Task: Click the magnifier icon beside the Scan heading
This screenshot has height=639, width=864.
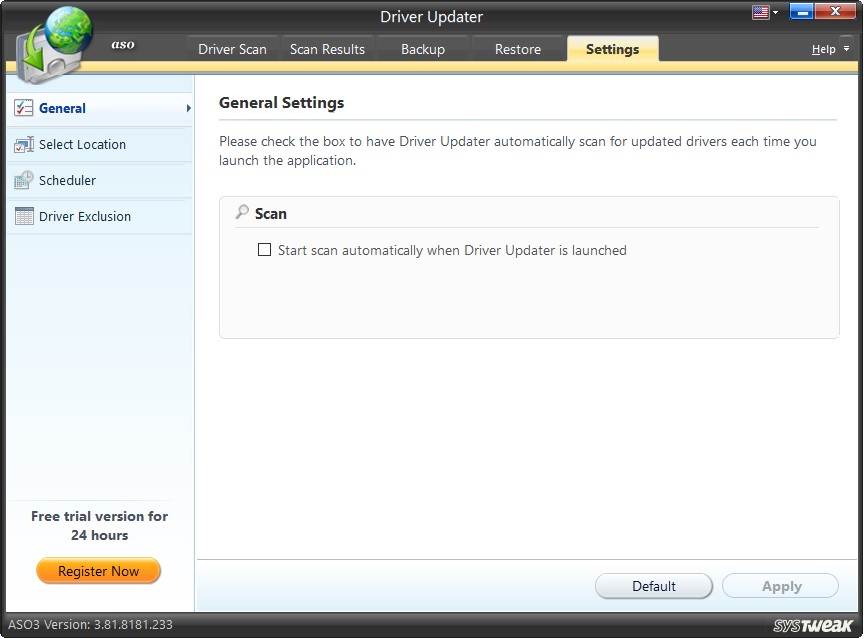Action: tap(240, 212)
